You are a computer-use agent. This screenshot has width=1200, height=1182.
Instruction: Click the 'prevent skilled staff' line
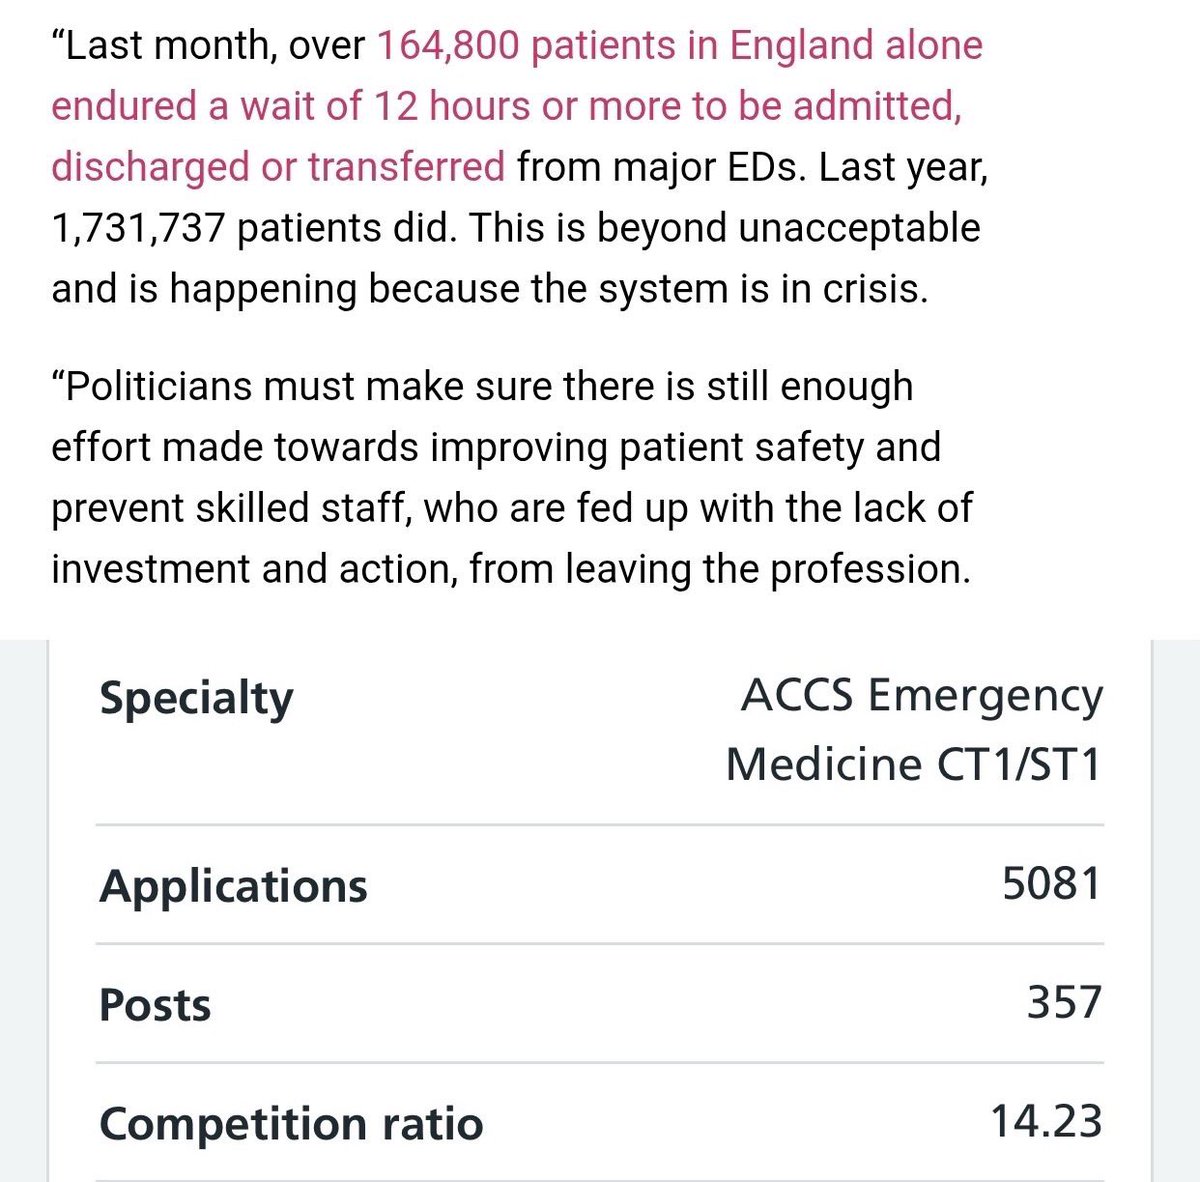(511, 508)
